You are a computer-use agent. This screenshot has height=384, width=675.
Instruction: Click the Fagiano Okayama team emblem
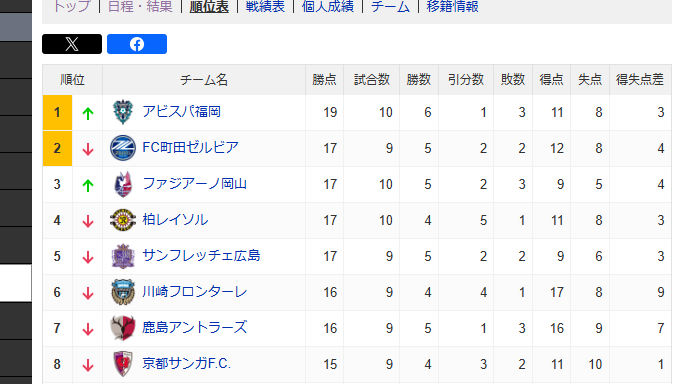pos(123,184)
